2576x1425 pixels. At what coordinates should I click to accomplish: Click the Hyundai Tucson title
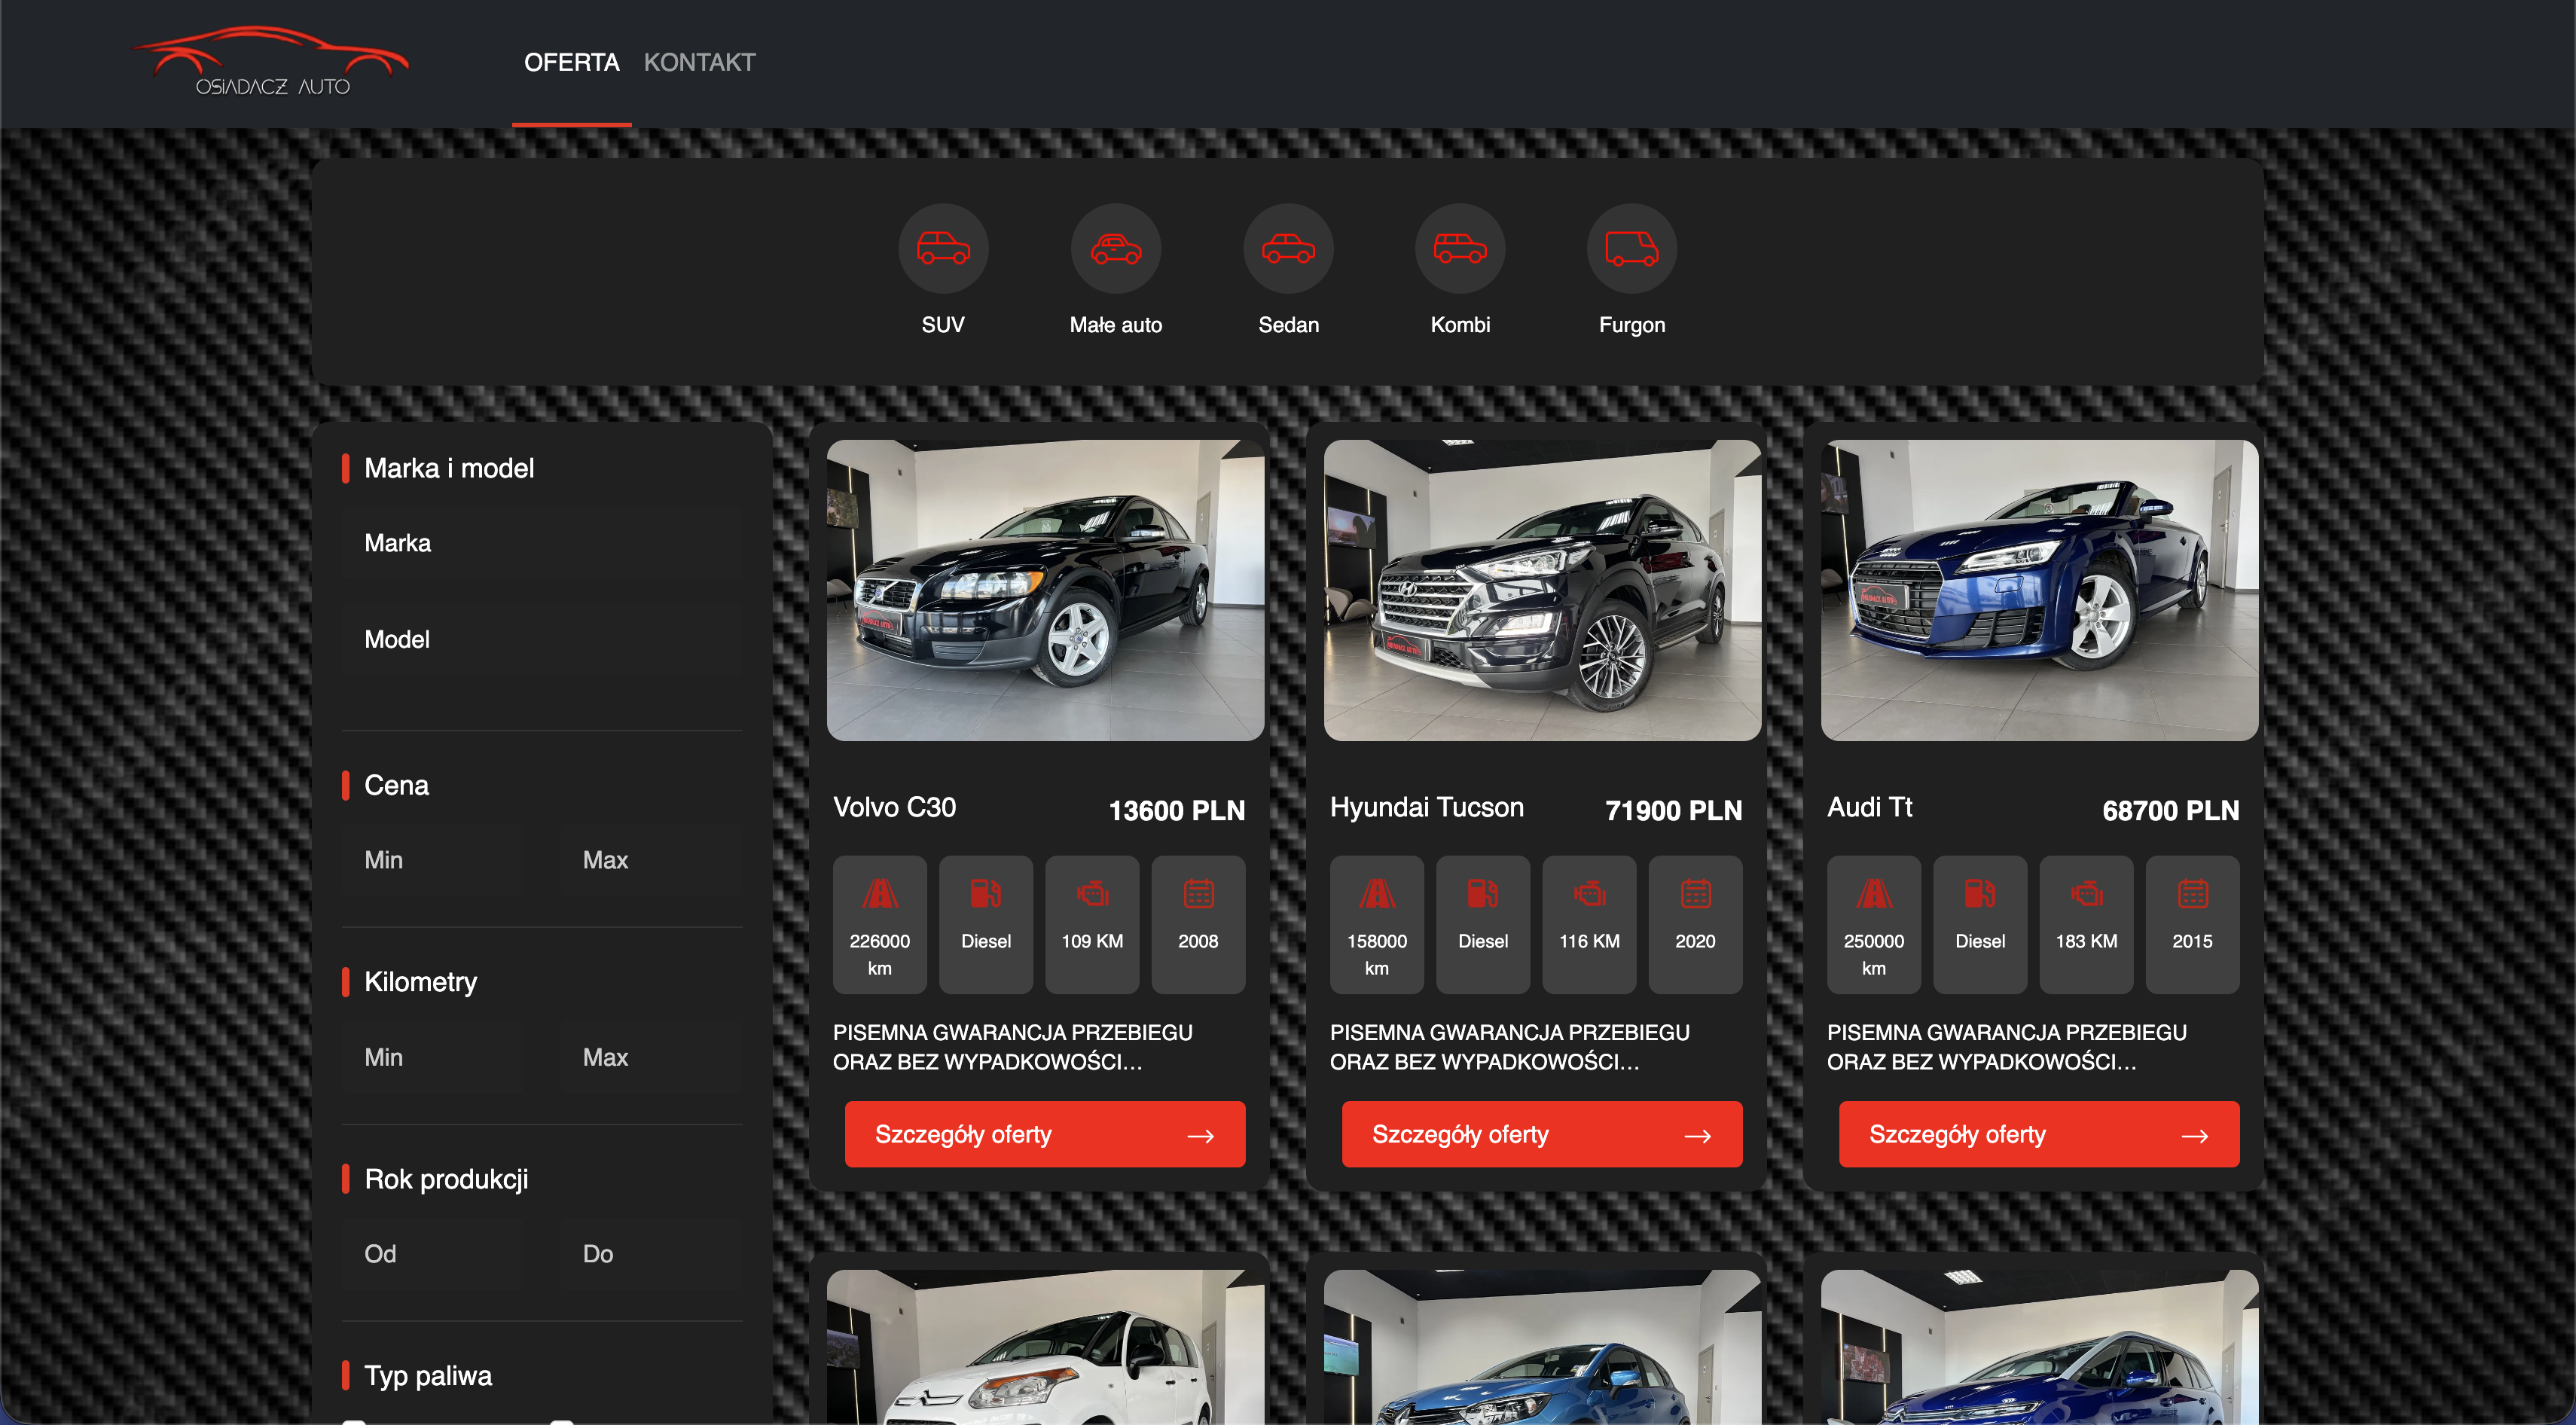coord(1427,807)
